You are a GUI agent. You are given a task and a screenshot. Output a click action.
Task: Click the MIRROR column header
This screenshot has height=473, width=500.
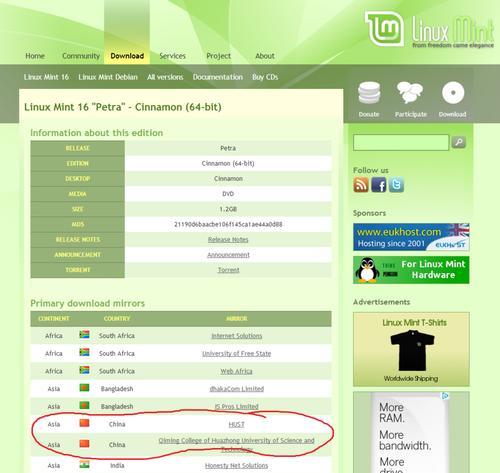237,319
